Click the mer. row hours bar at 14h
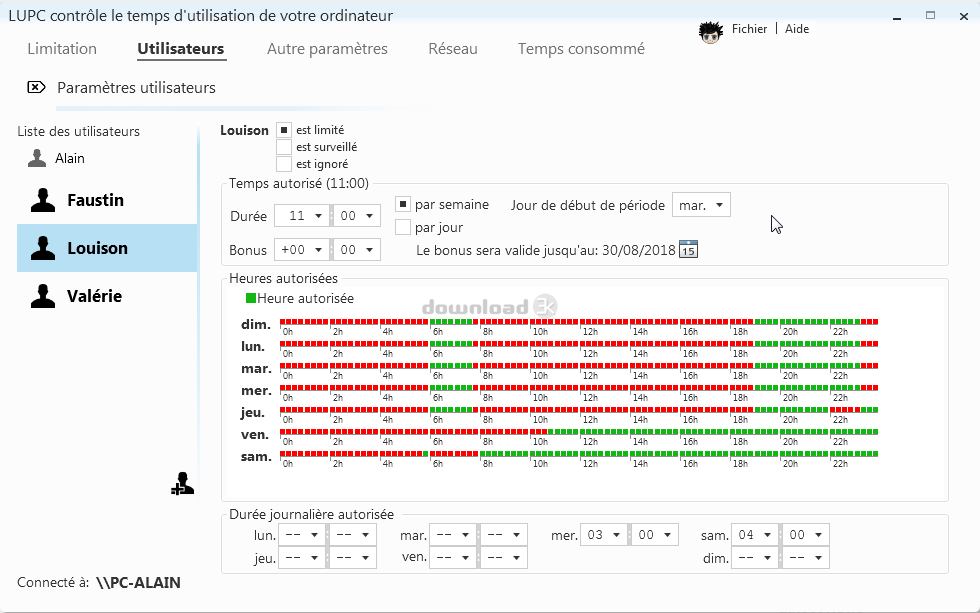 tap(632, 388)
